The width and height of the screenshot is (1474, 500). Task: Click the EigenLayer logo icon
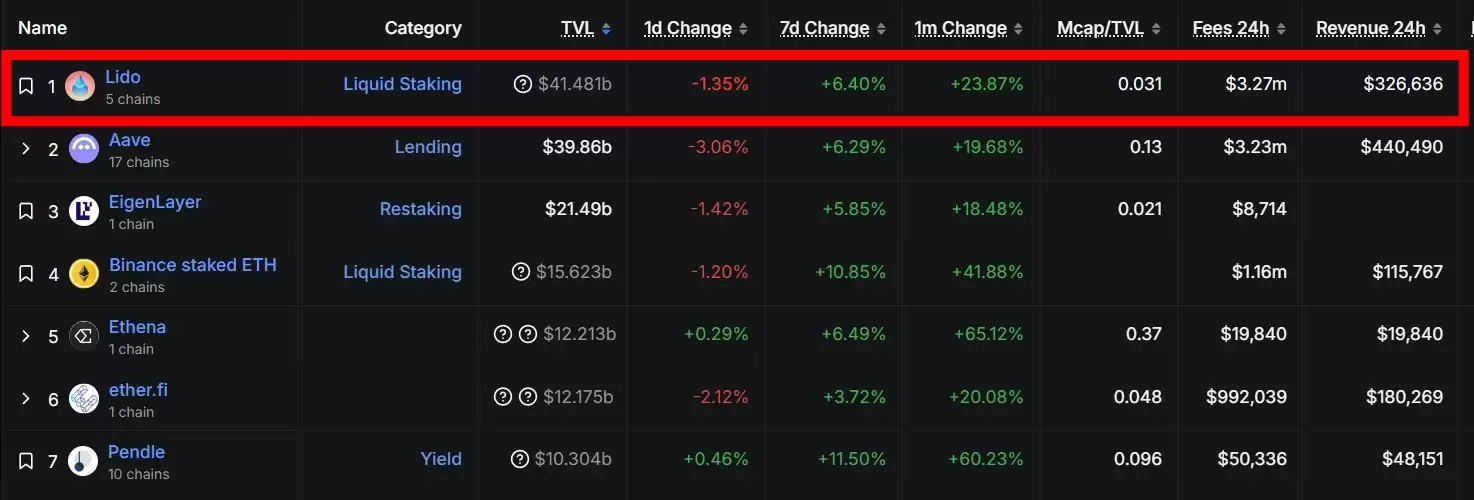coord(84,211)
